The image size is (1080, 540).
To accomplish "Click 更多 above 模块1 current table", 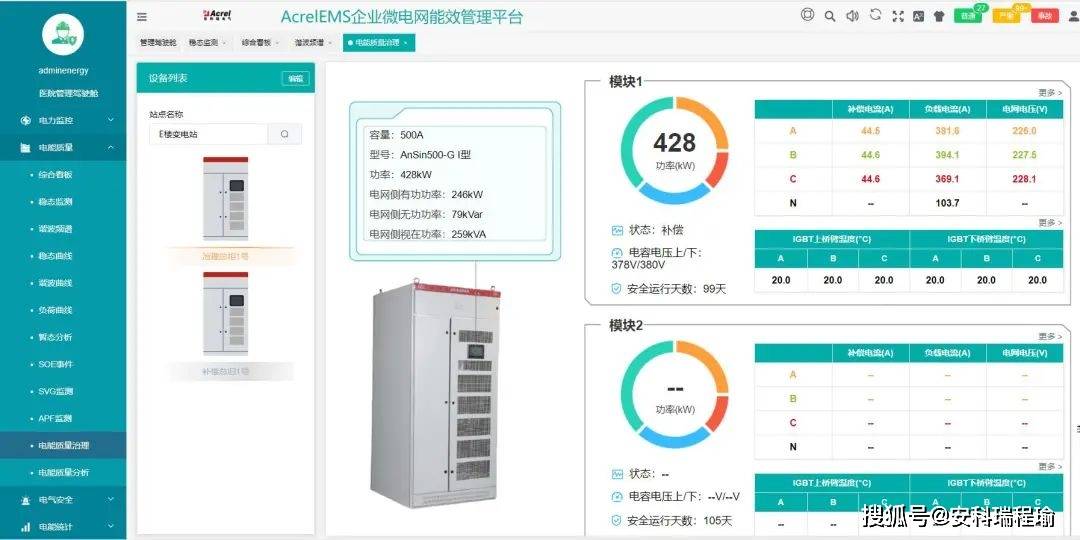I will (x=1050, y=92).
